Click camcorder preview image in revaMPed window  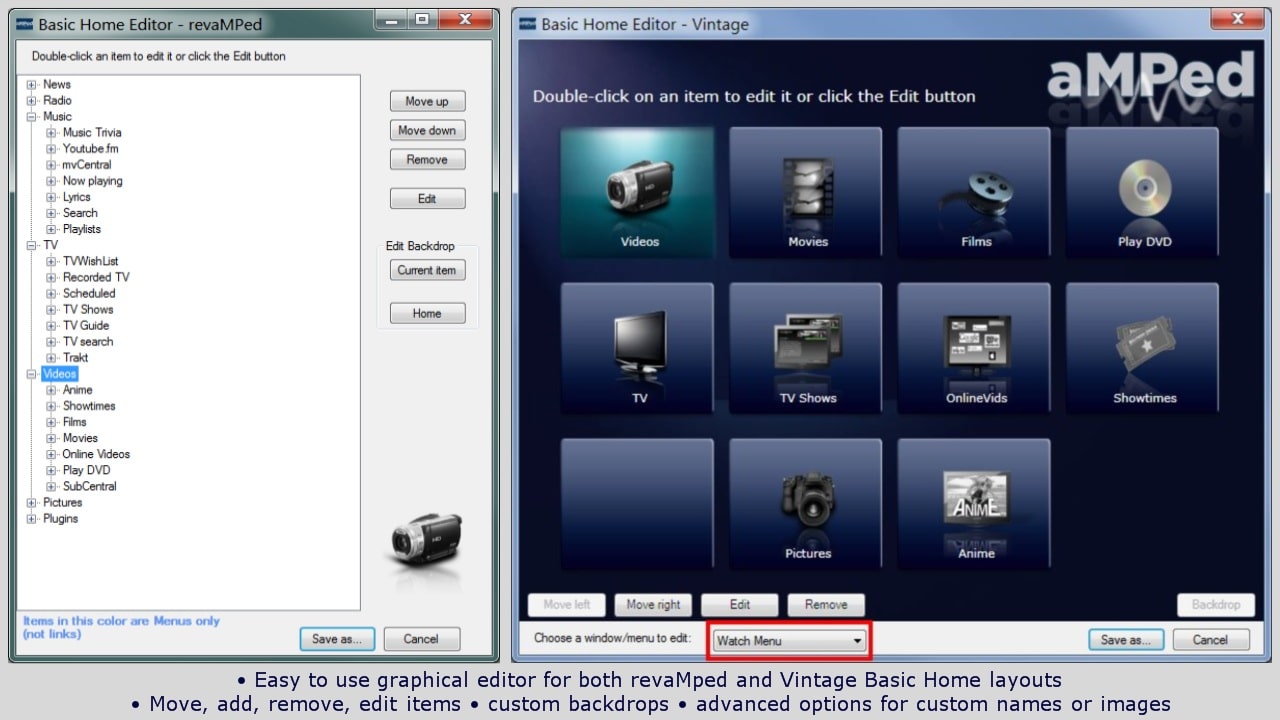click(425, 541)
